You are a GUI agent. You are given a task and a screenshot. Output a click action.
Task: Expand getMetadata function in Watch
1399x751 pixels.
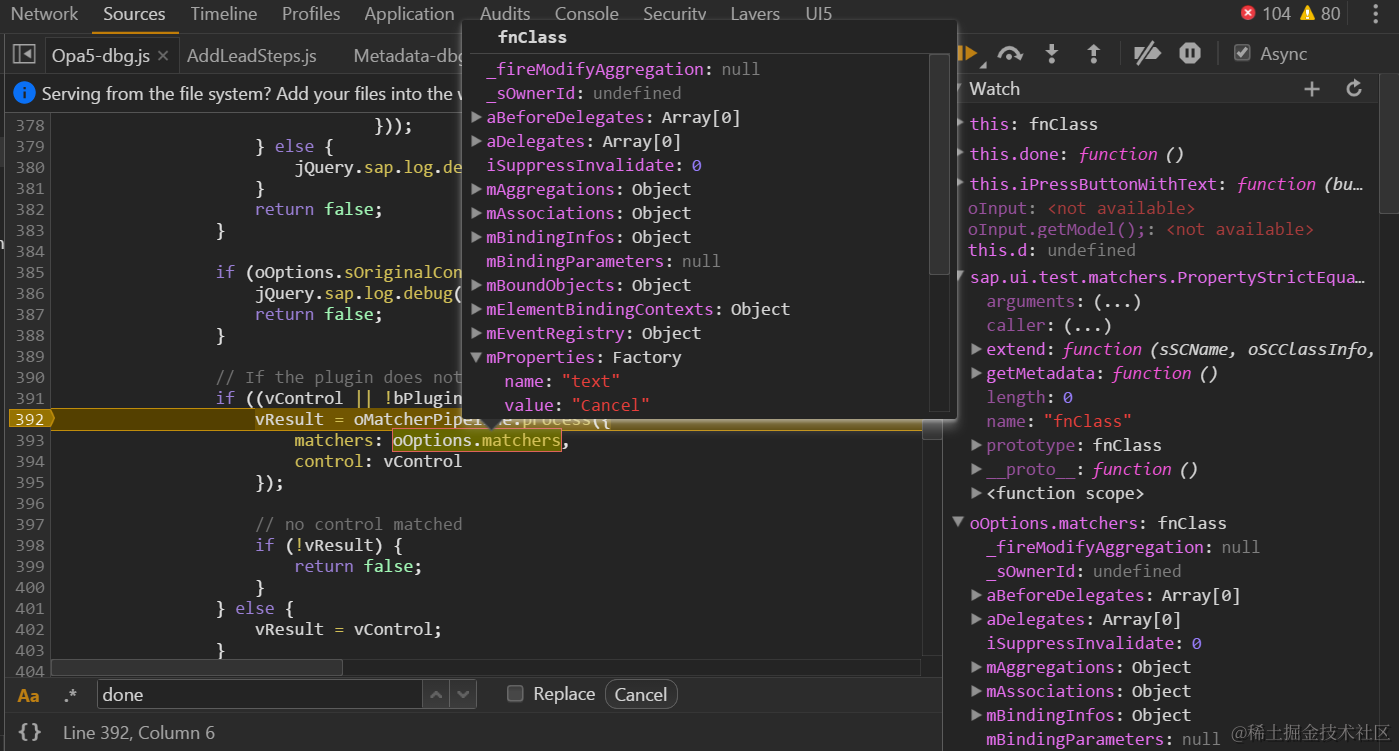[x=977, y=373]
